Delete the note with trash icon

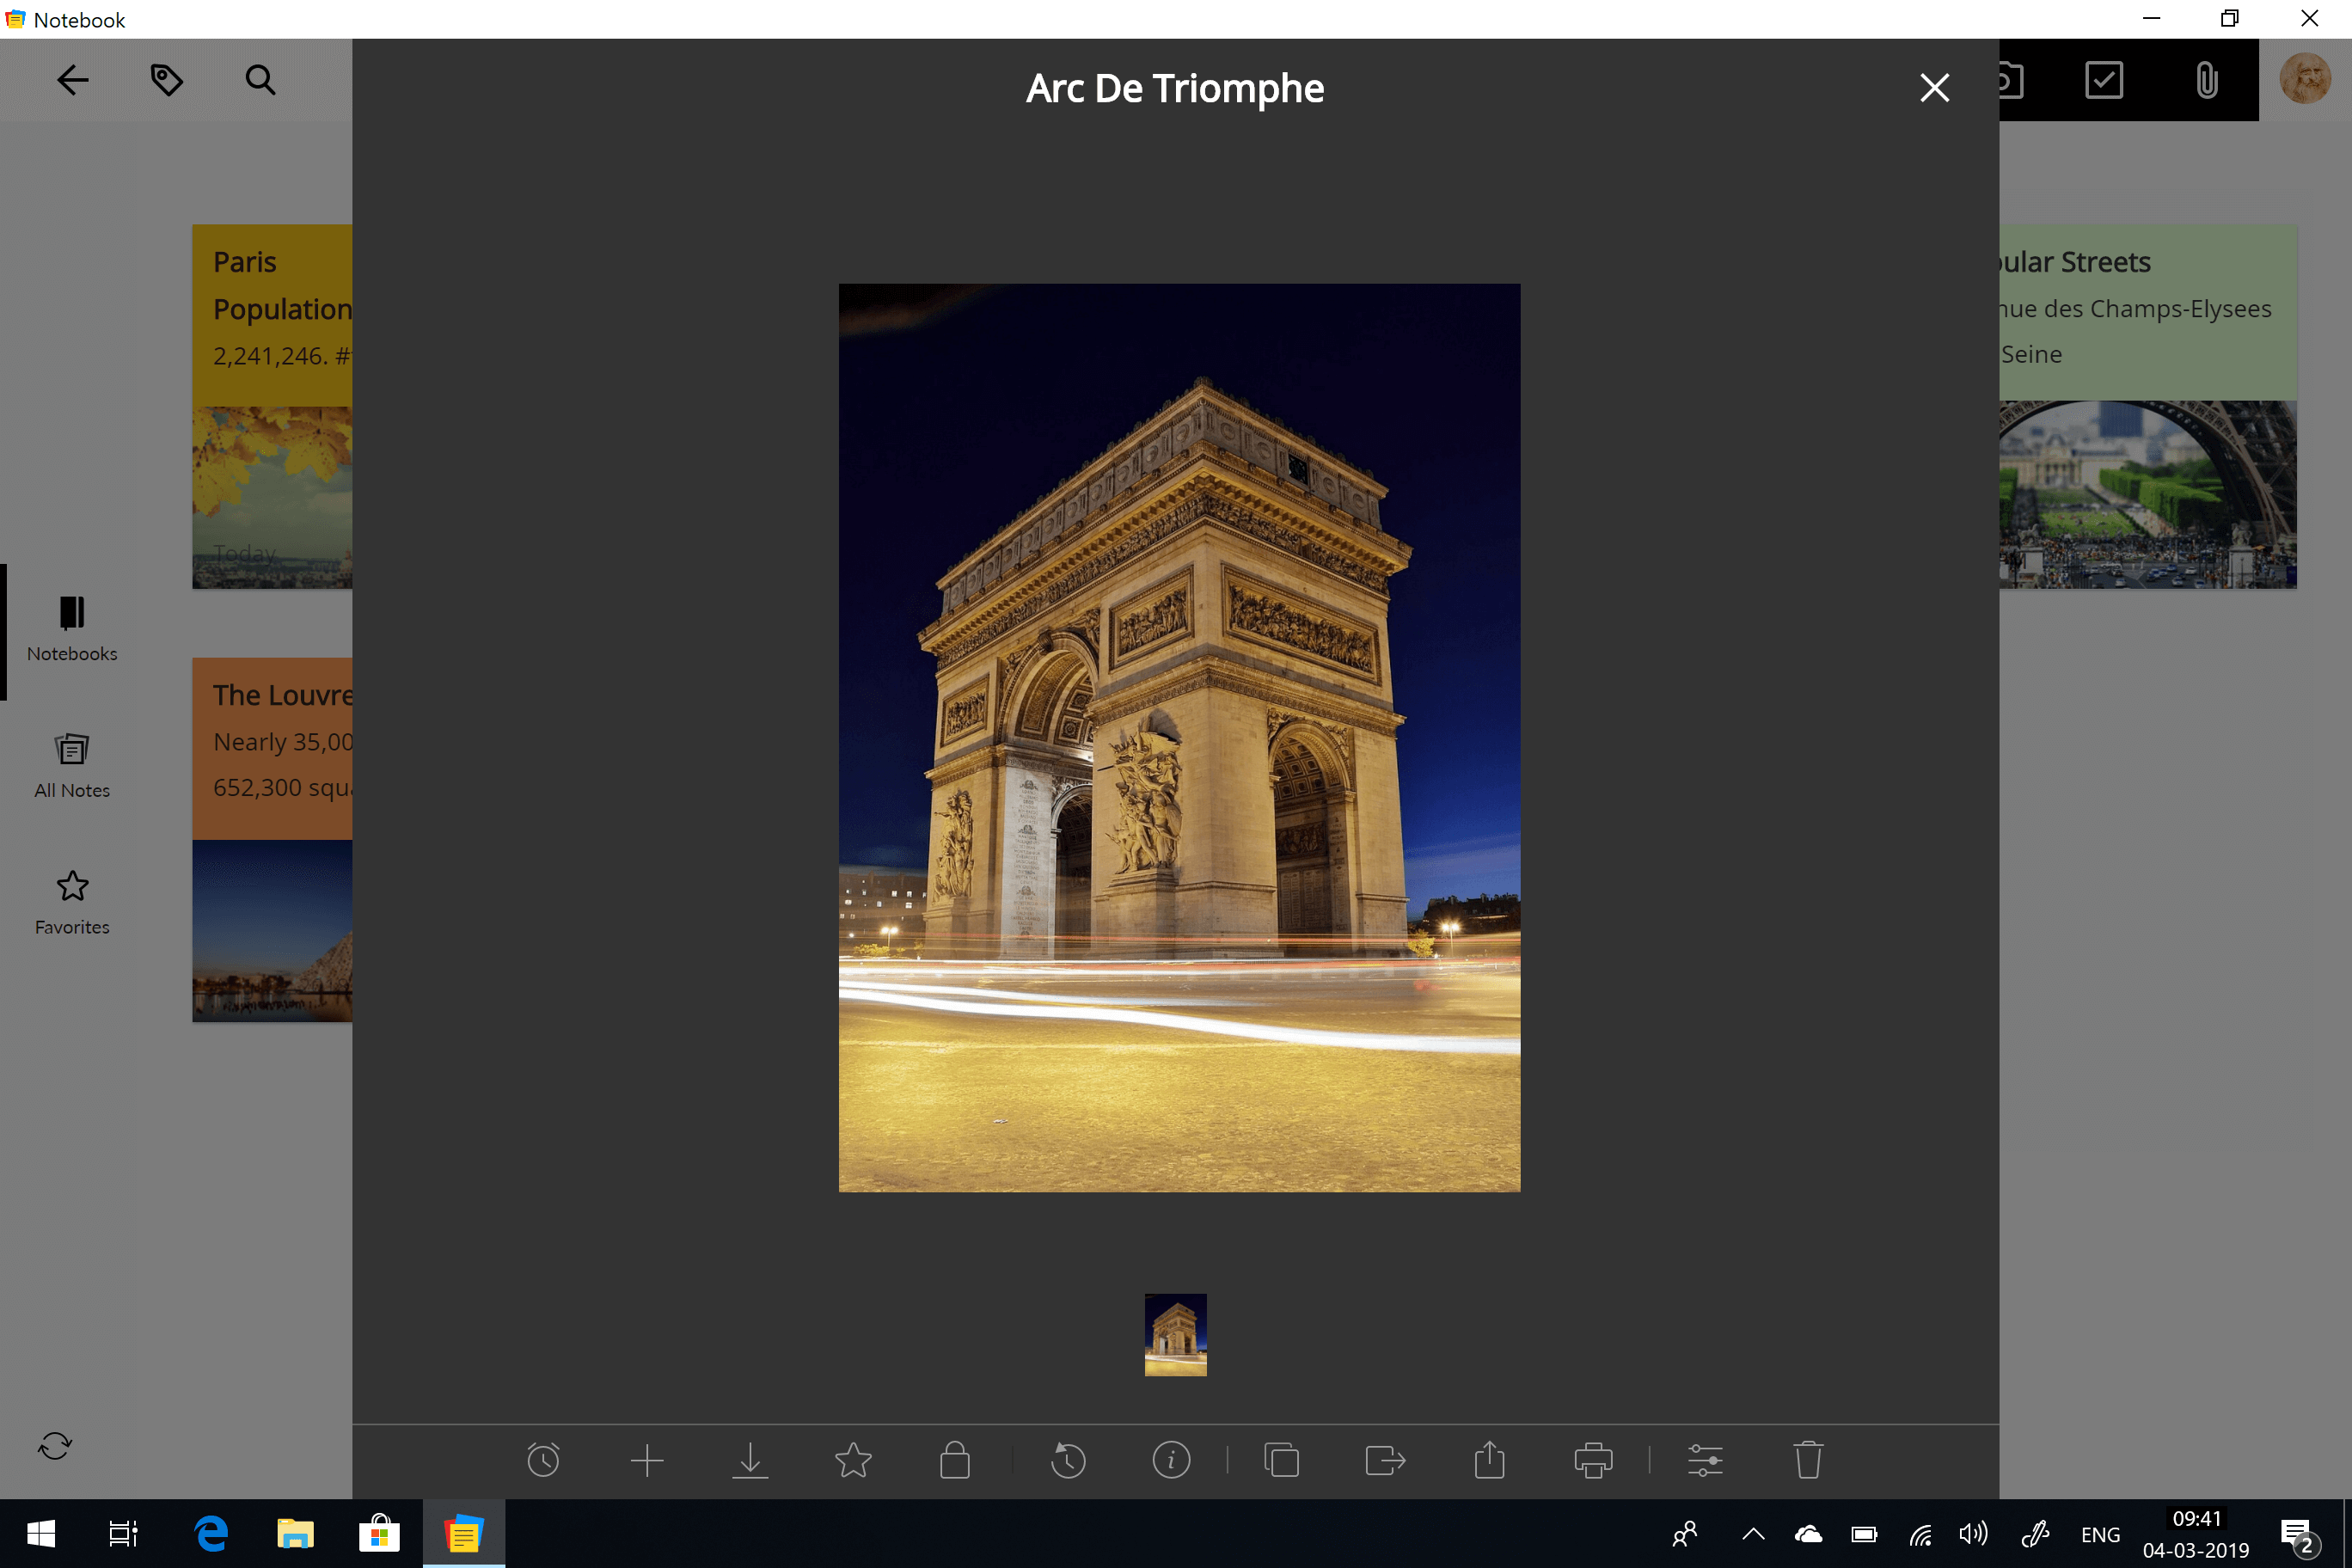[1808, 1460]
